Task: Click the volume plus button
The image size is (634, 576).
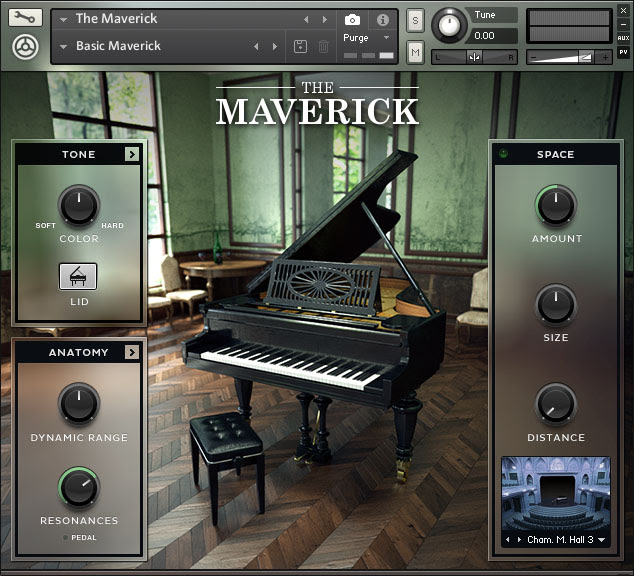Action: pos(605,58)
